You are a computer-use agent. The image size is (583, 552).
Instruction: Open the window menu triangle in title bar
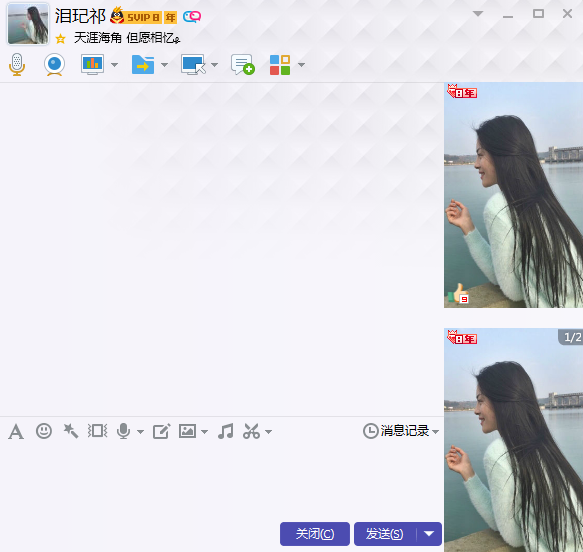(x=478, y=14)
